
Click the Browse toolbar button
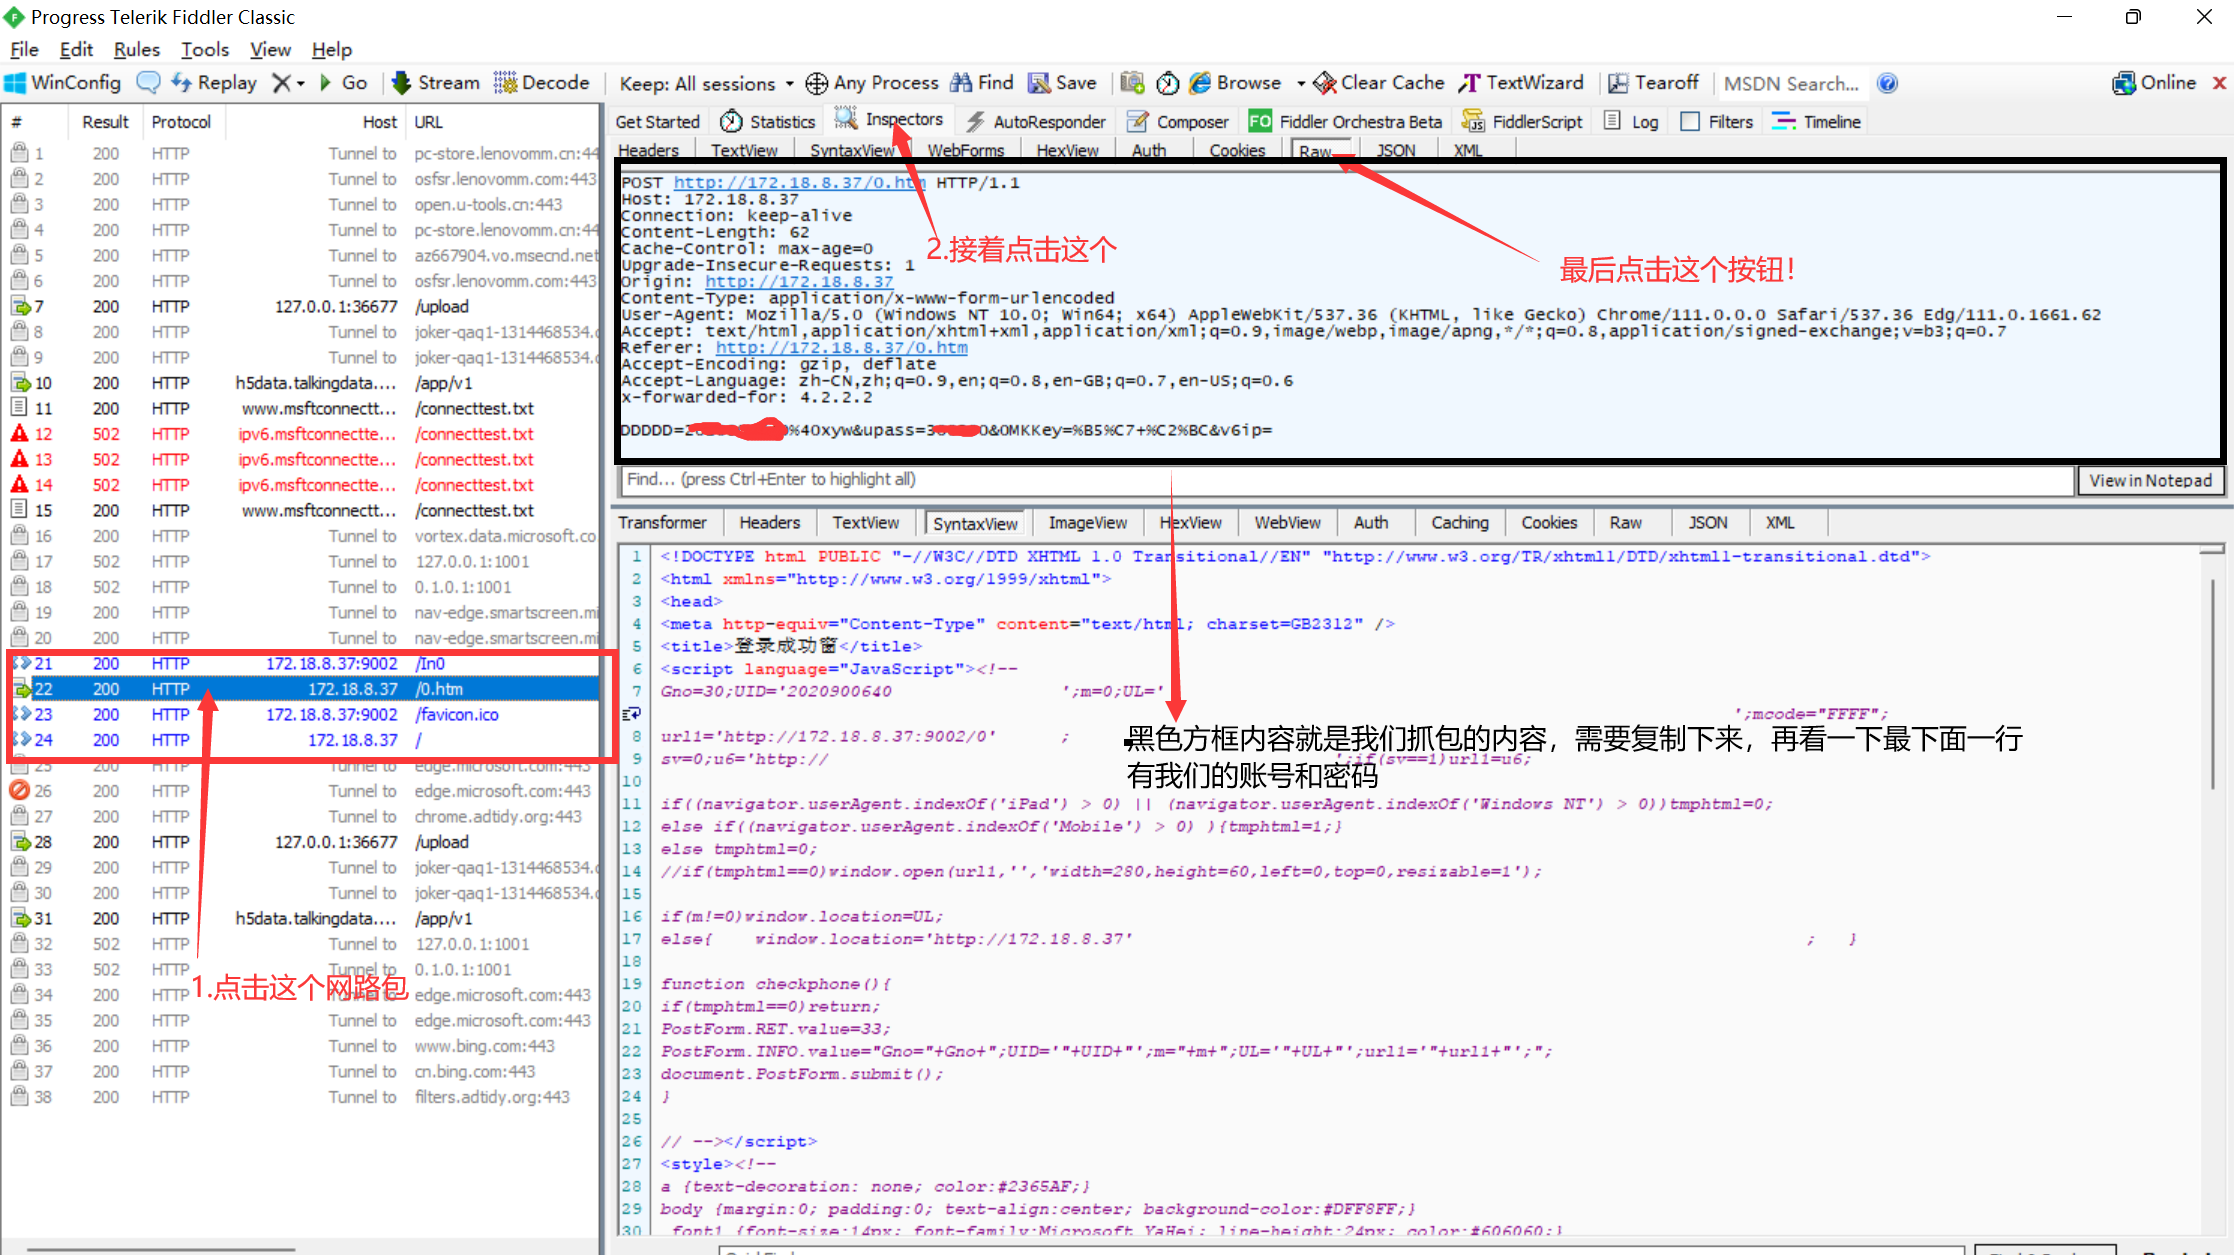(x=1235, y=83)
